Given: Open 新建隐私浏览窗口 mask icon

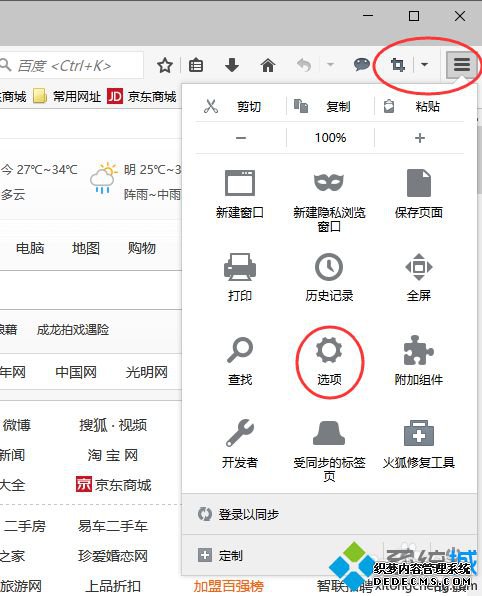Looking at the screenshot, I should (x=329, y=182).
